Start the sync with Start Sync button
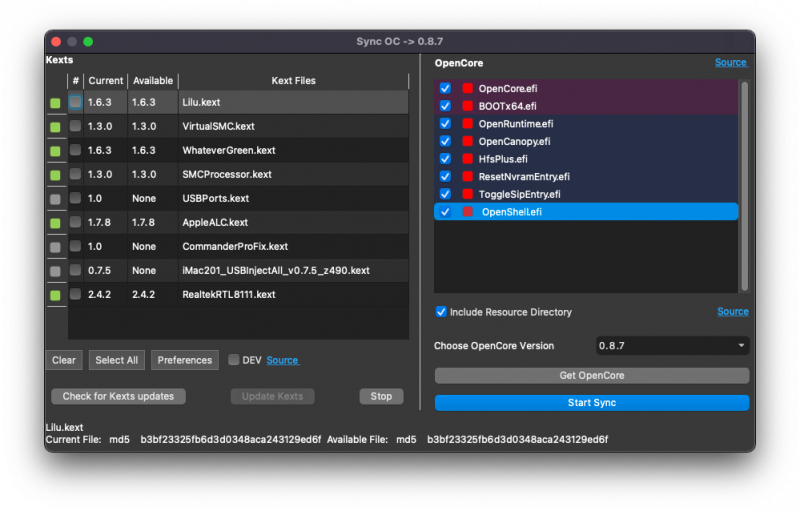The height and width of the screenshot is (511, 800). click(592, 402)
